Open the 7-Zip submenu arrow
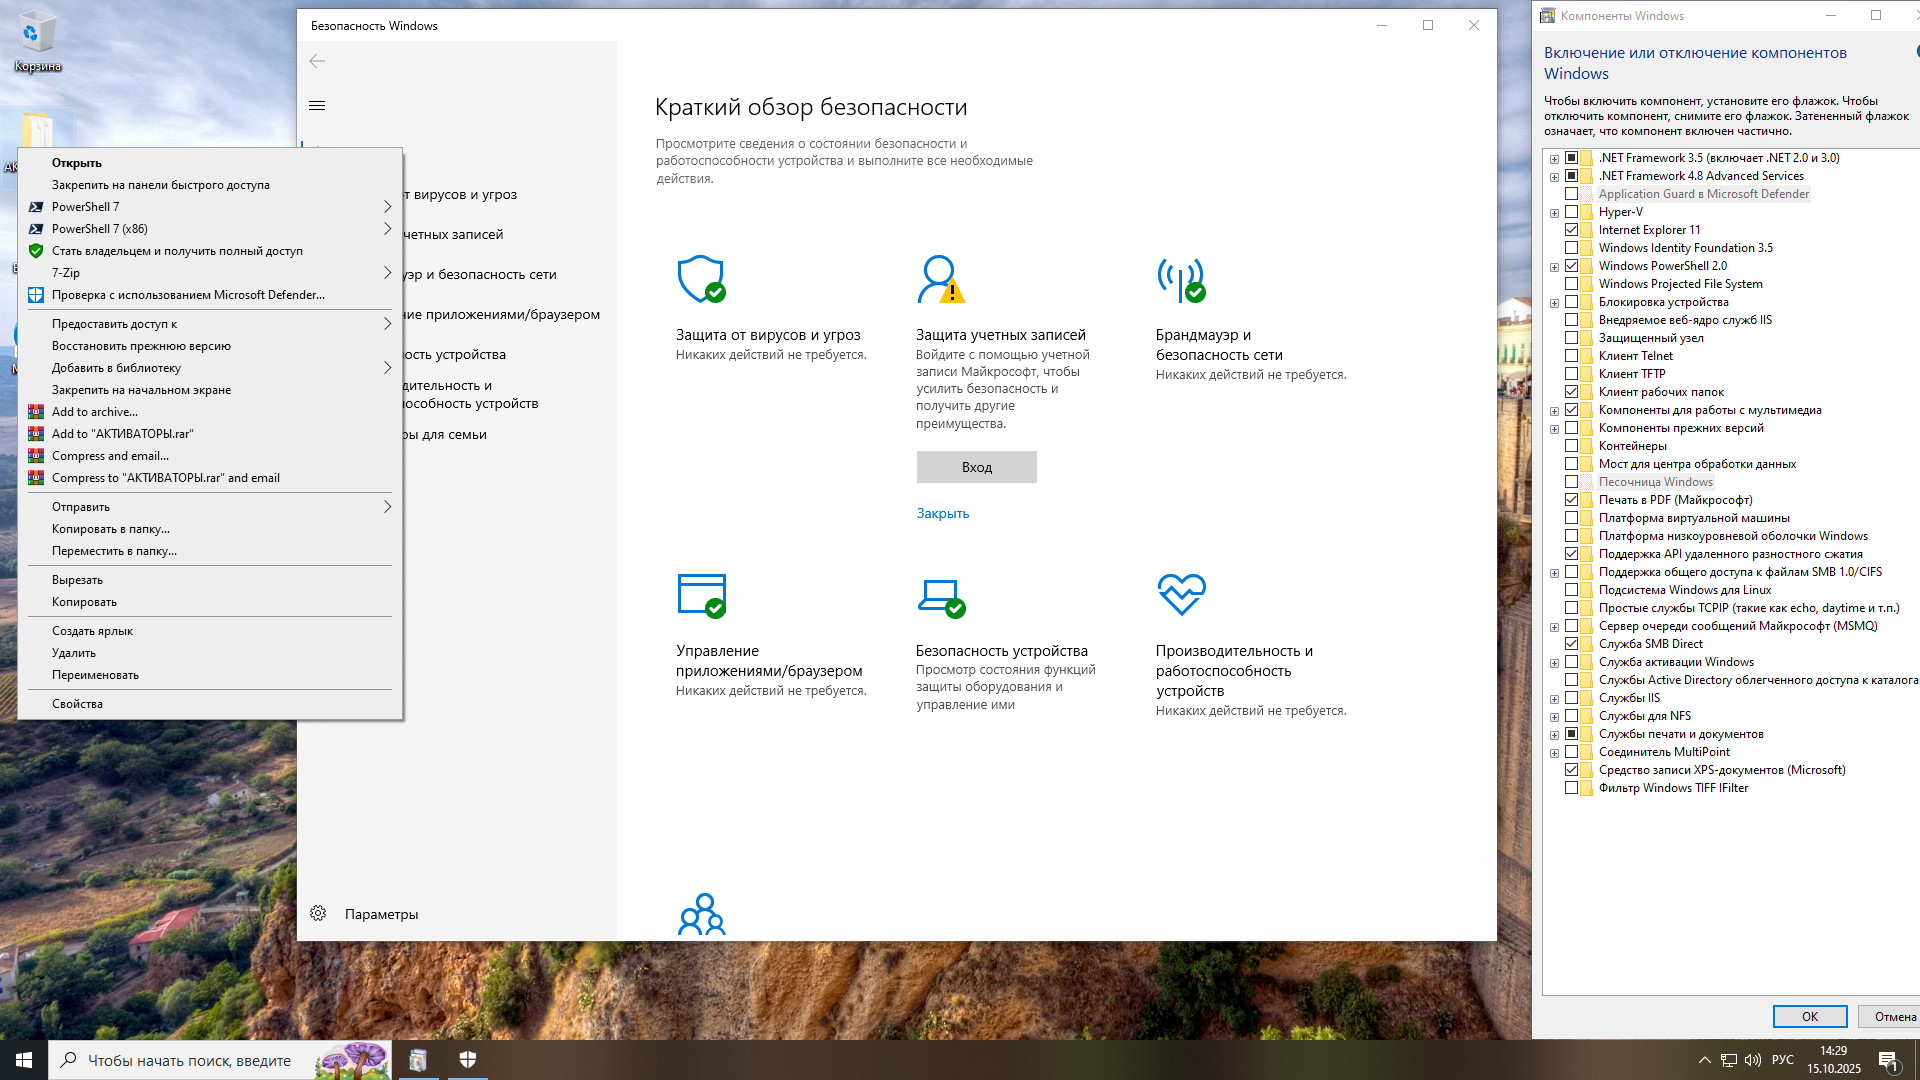This screenshot has width=1920, height=1080. (387, 273)
